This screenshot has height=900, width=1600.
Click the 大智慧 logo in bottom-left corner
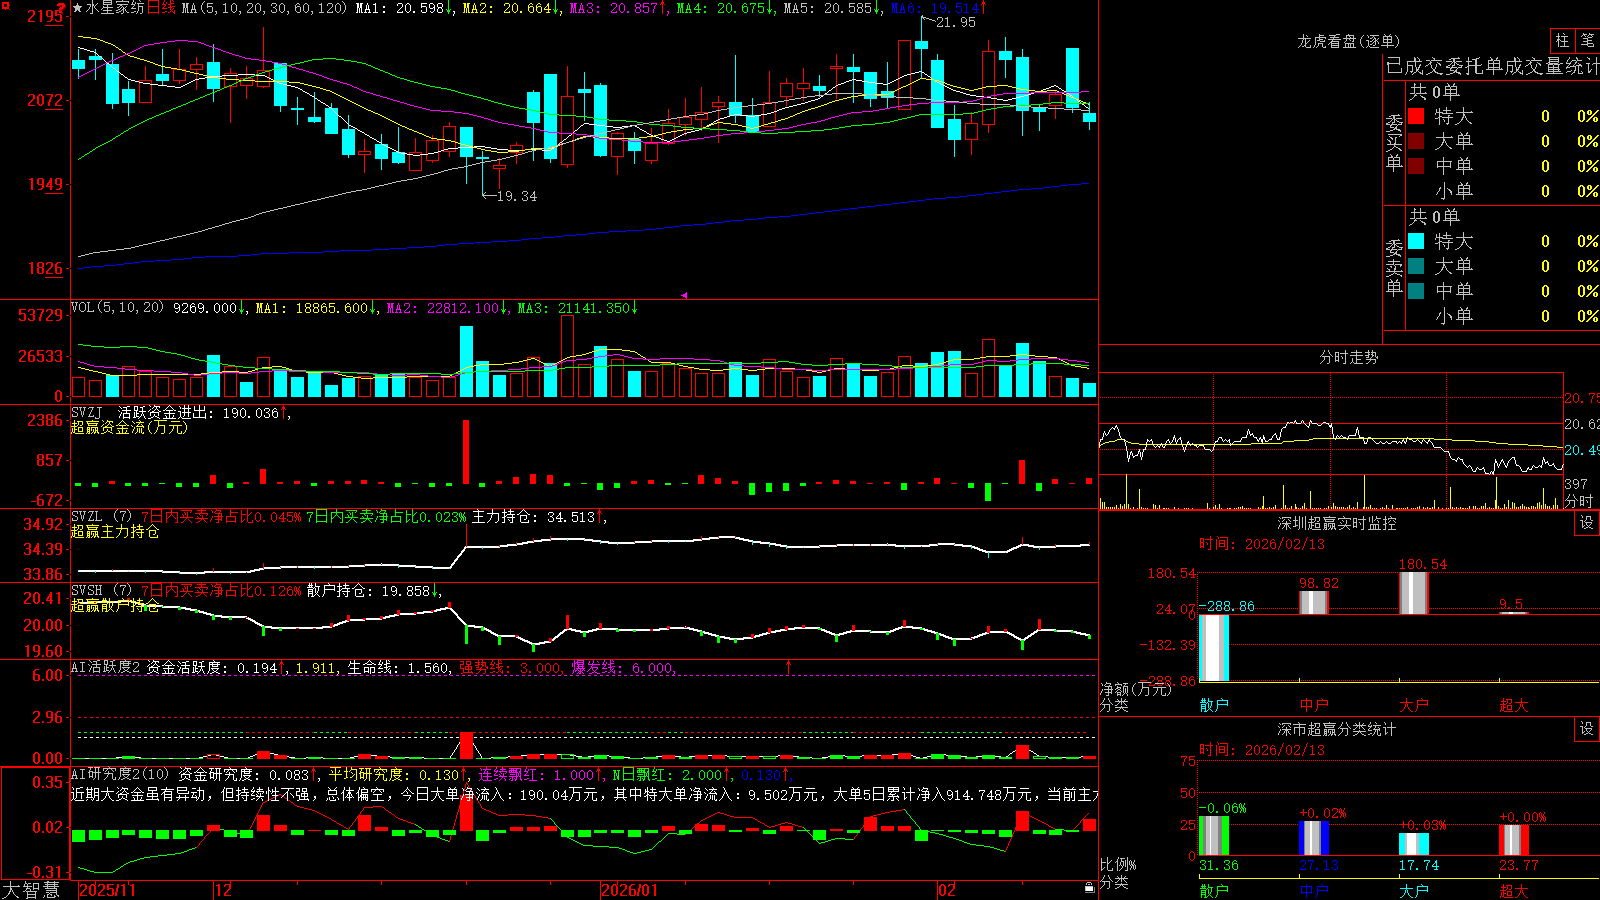pyautogui.click(x=32, y=889)
